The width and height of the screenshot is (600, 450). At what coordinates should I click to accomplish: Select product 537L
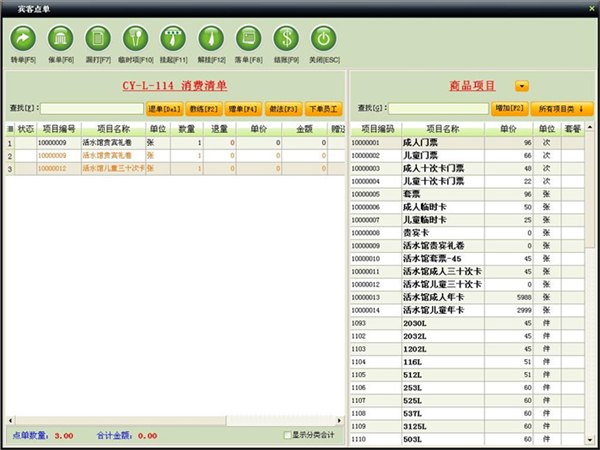(467, 413)
